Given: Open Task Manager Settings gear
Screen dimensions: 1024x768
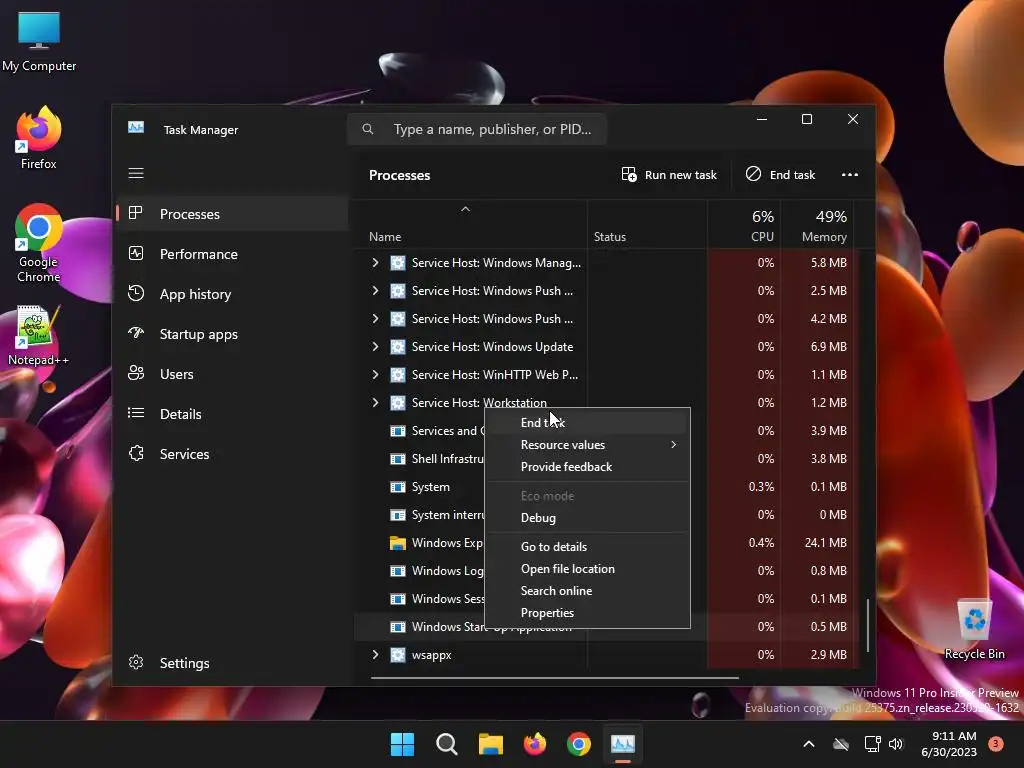Looking at the screenshot, I should pos(136,662).
